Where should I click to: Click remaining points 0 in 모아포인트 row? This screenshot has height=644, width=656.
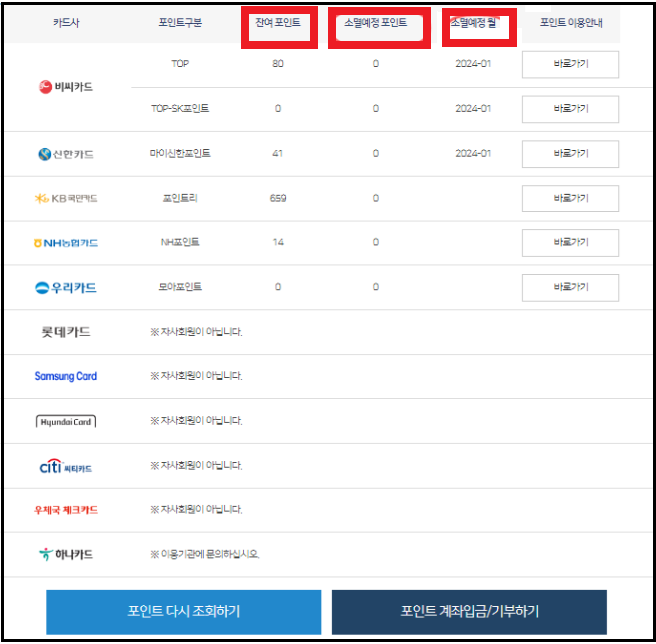pyautogui.click(x=278, y=287)
